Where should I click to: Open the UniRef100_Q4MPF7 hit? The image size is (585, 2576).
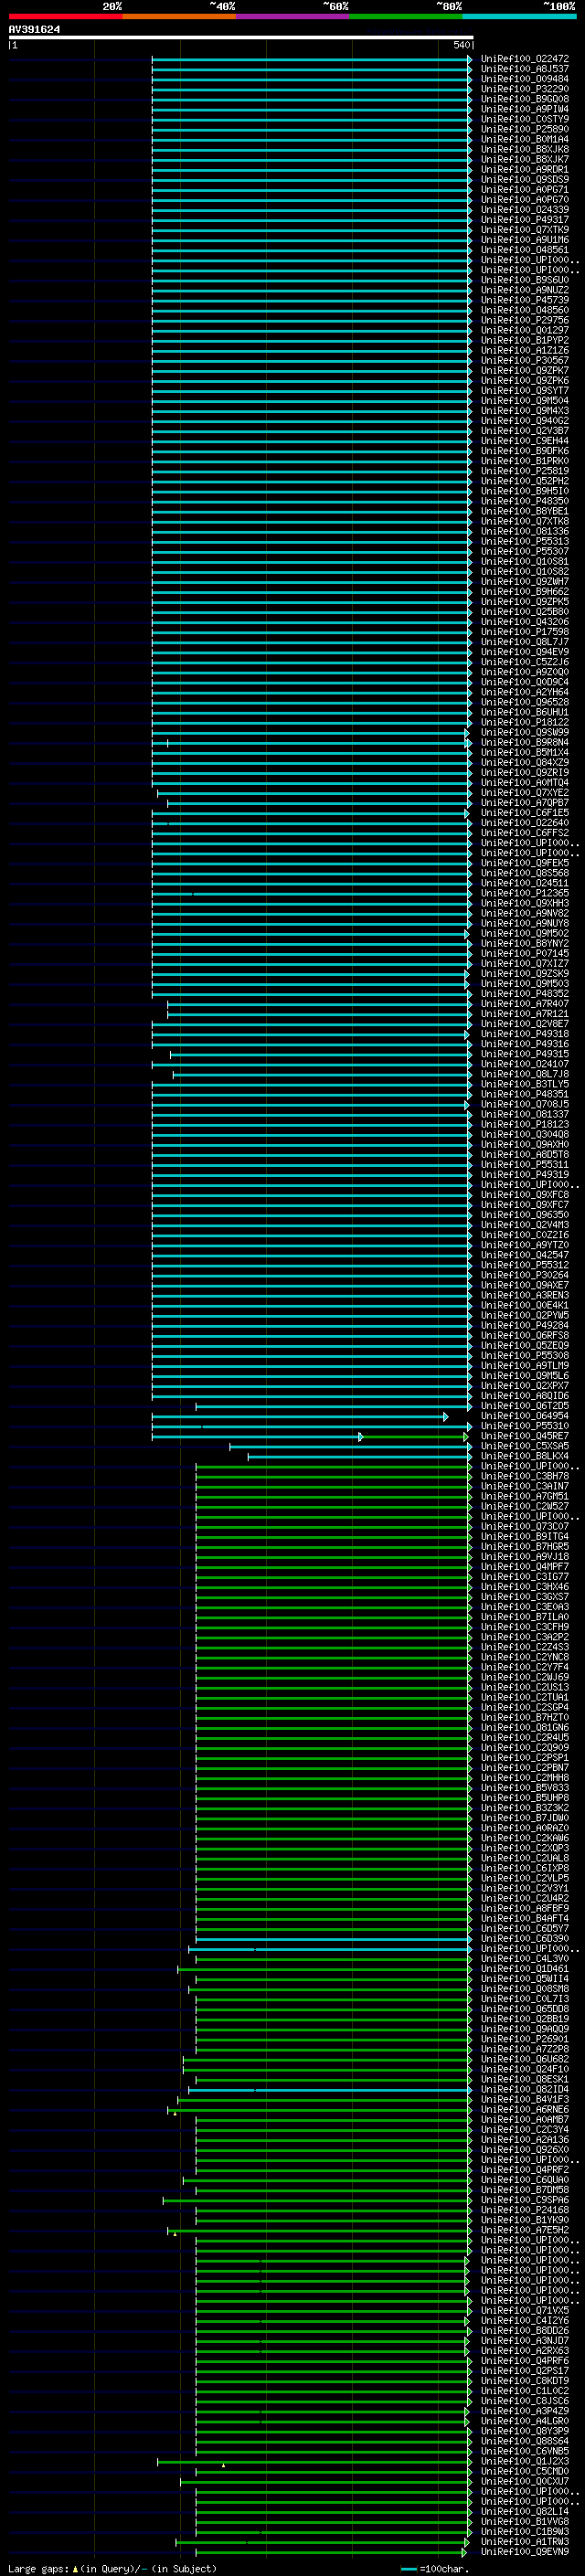(524, 1567)
